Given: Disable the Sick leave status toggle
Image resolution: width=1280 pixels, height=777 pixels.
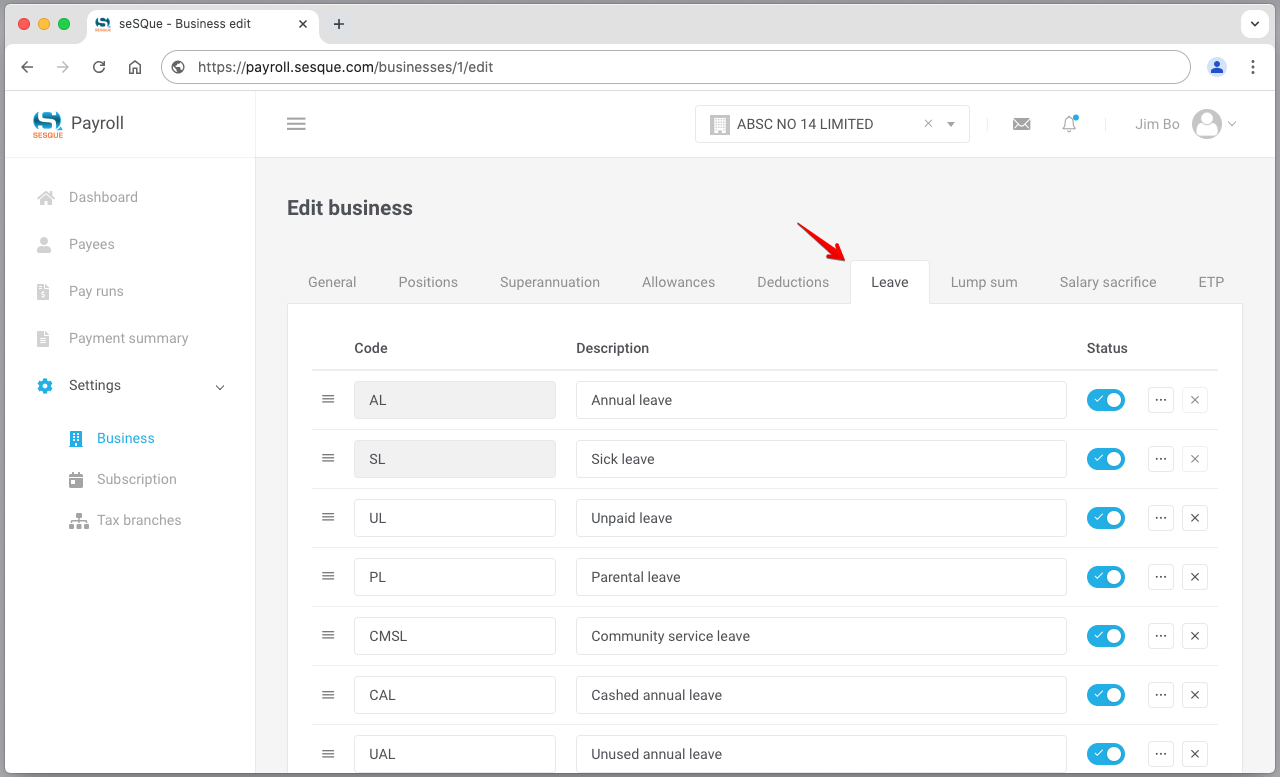Looking at the screenshot, I should (1105, 459).
